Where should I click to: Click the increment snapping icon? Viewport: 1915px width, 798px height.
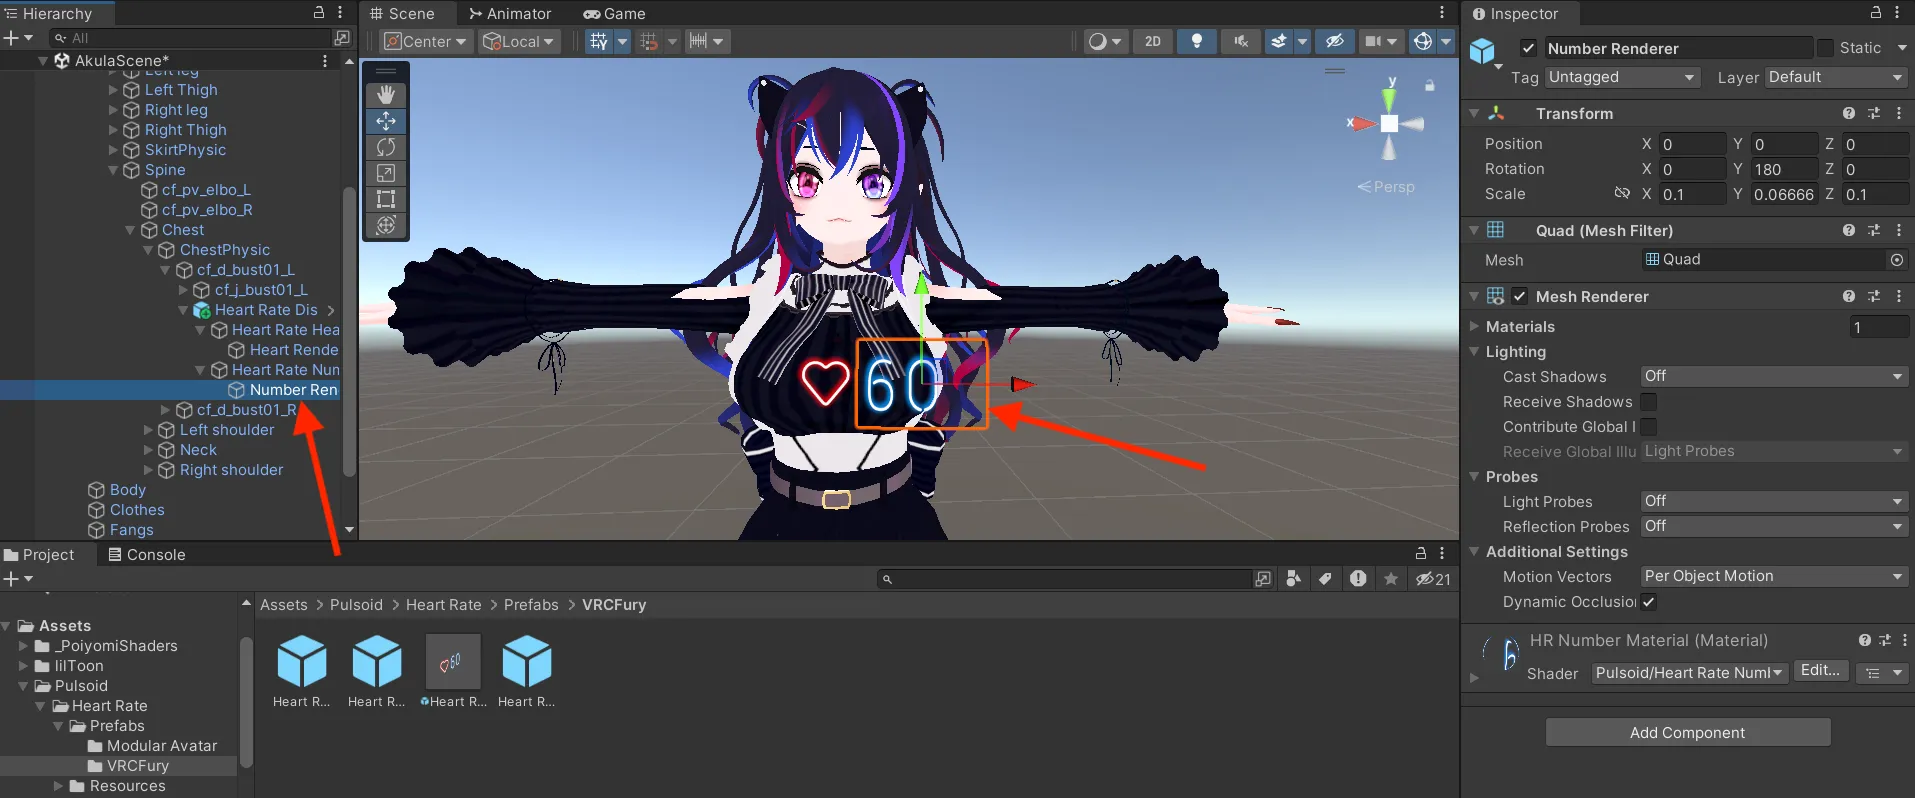(x=649, y=41)
